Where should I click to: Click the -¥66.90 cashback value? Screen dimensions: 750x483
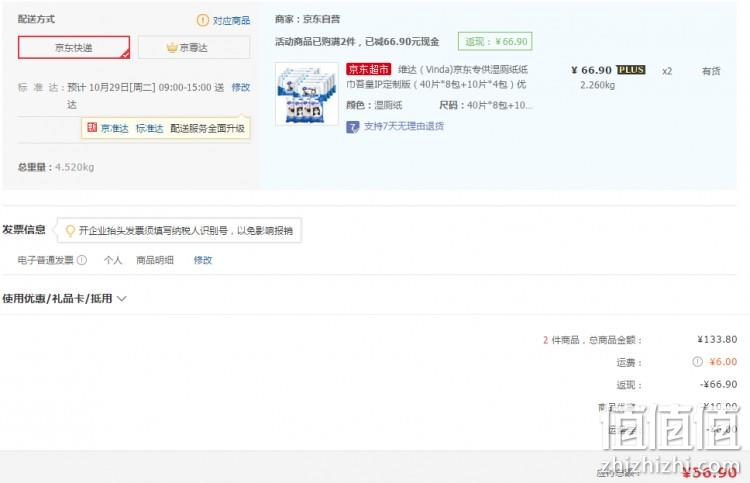[x=718, y=384]
